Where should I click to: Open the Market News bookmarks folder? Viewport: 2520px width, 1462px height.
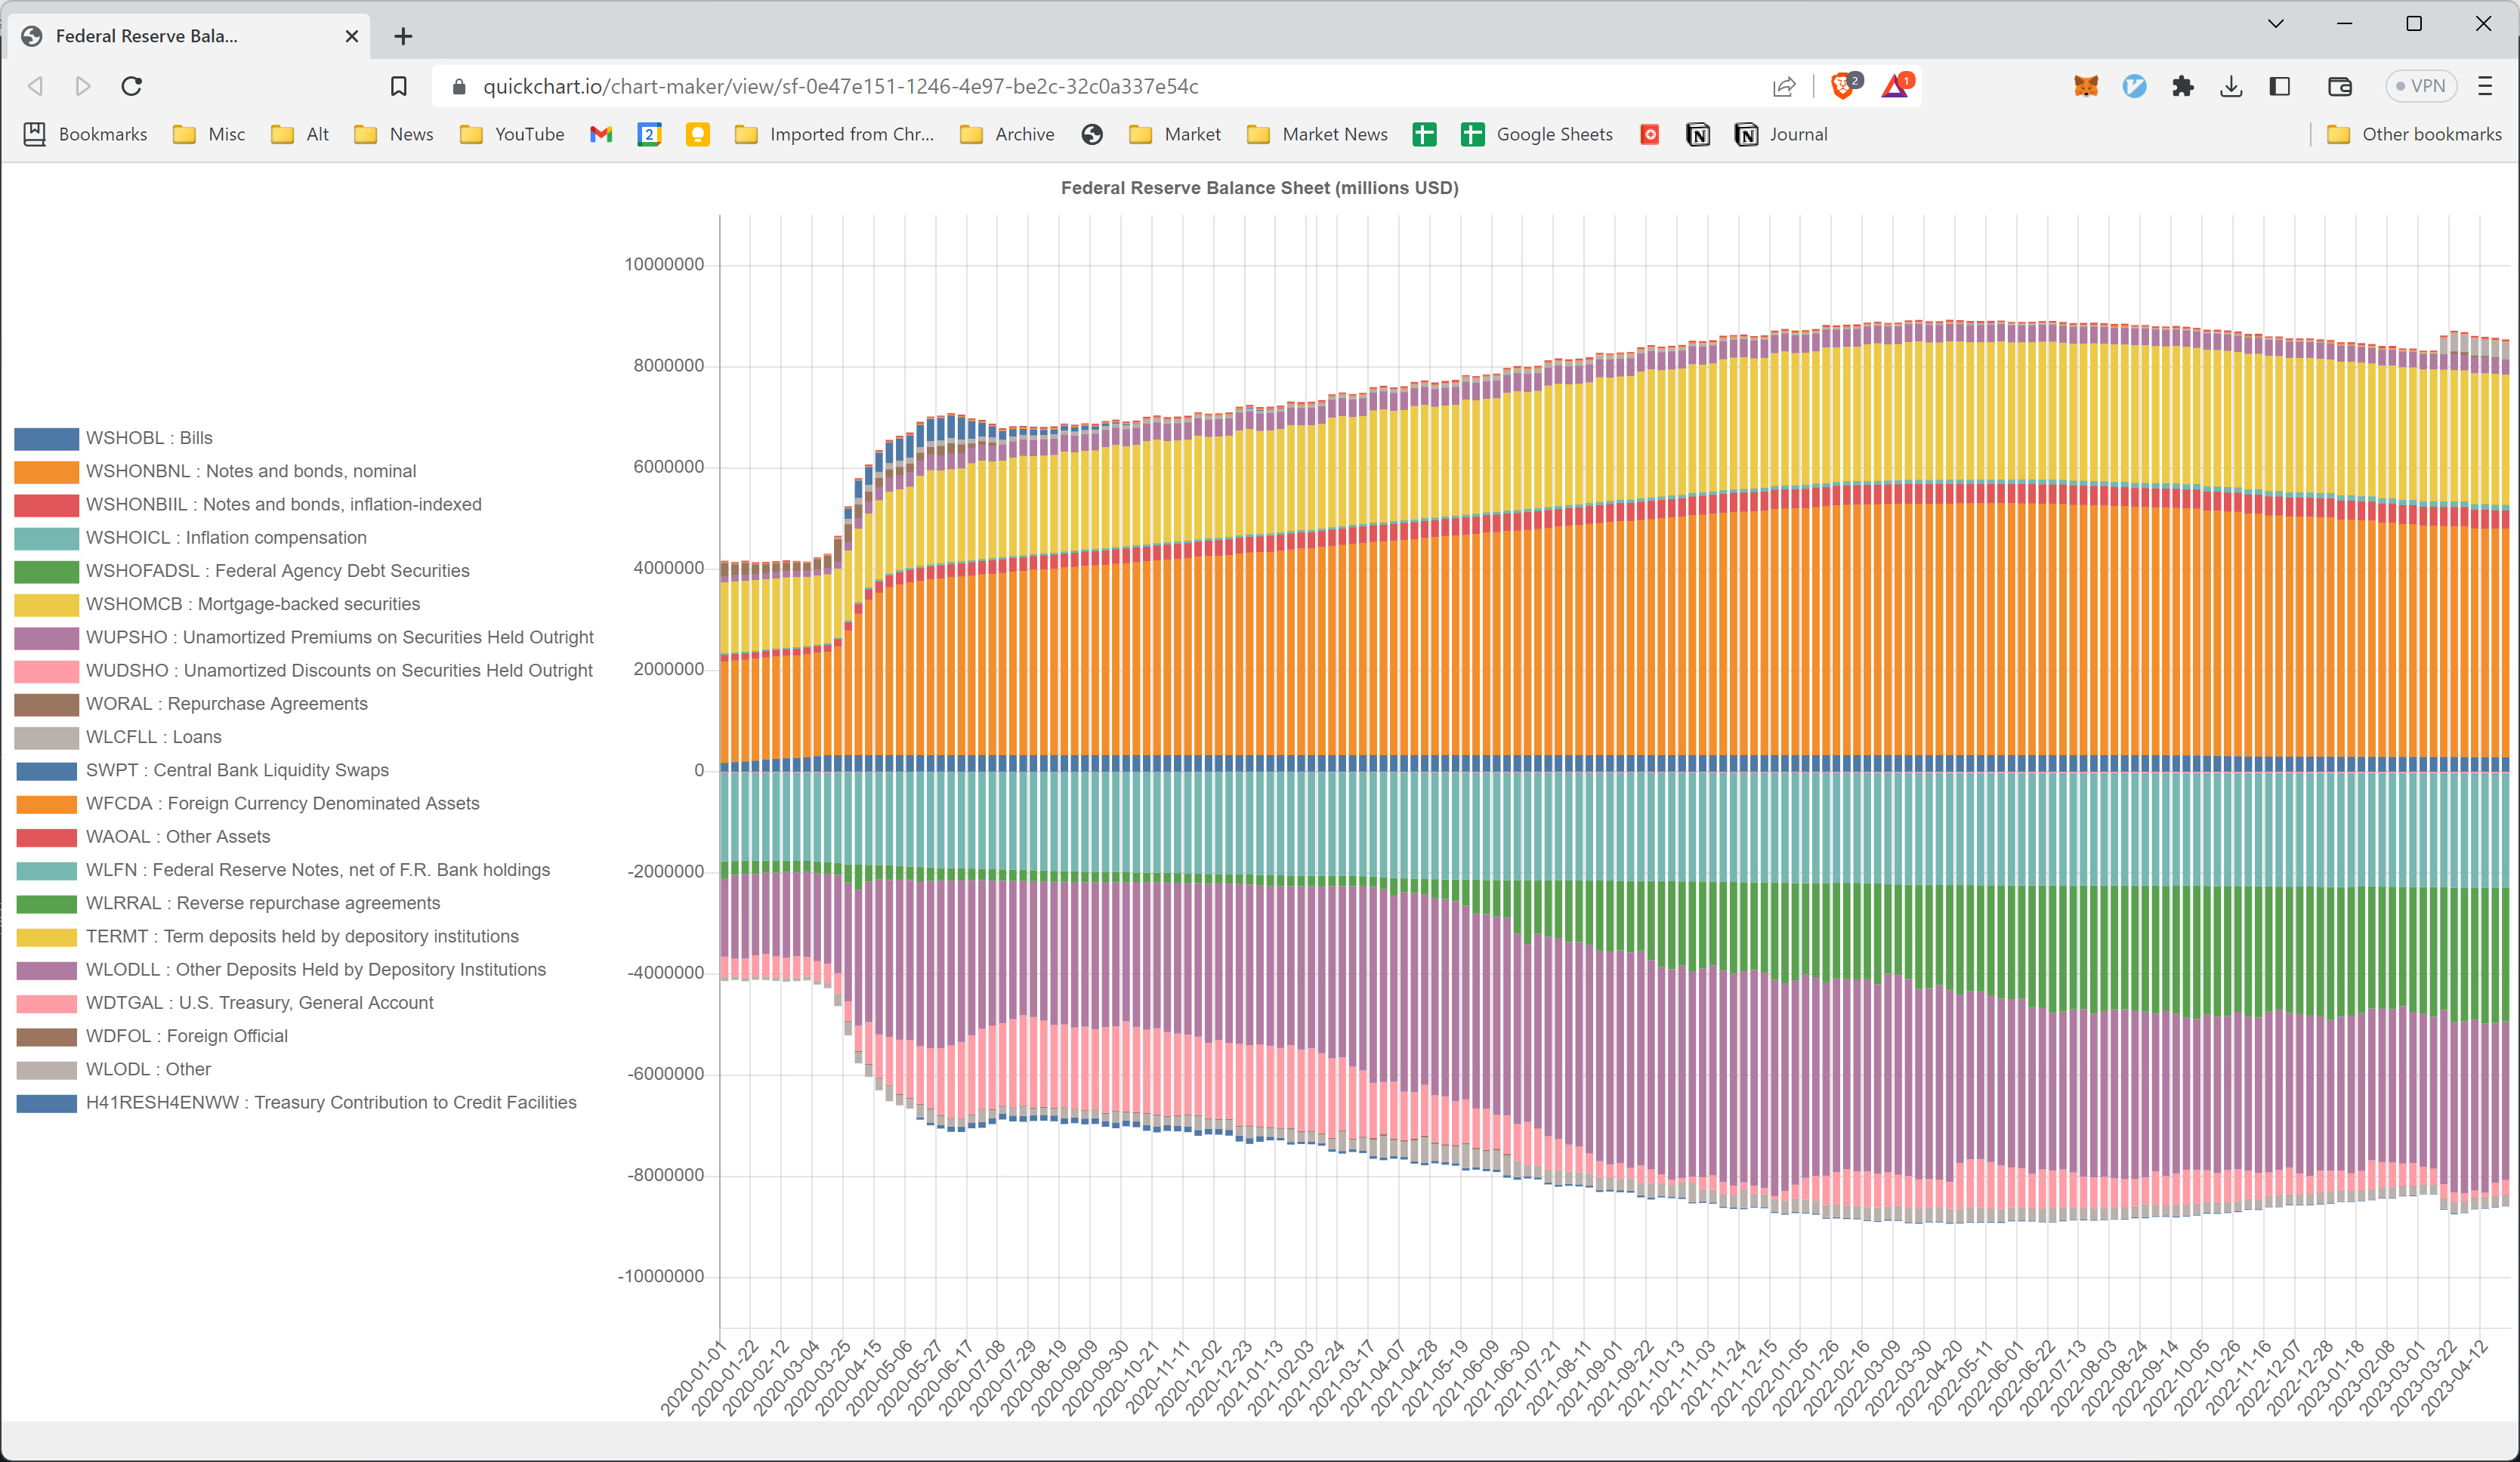pos(1318,134)
